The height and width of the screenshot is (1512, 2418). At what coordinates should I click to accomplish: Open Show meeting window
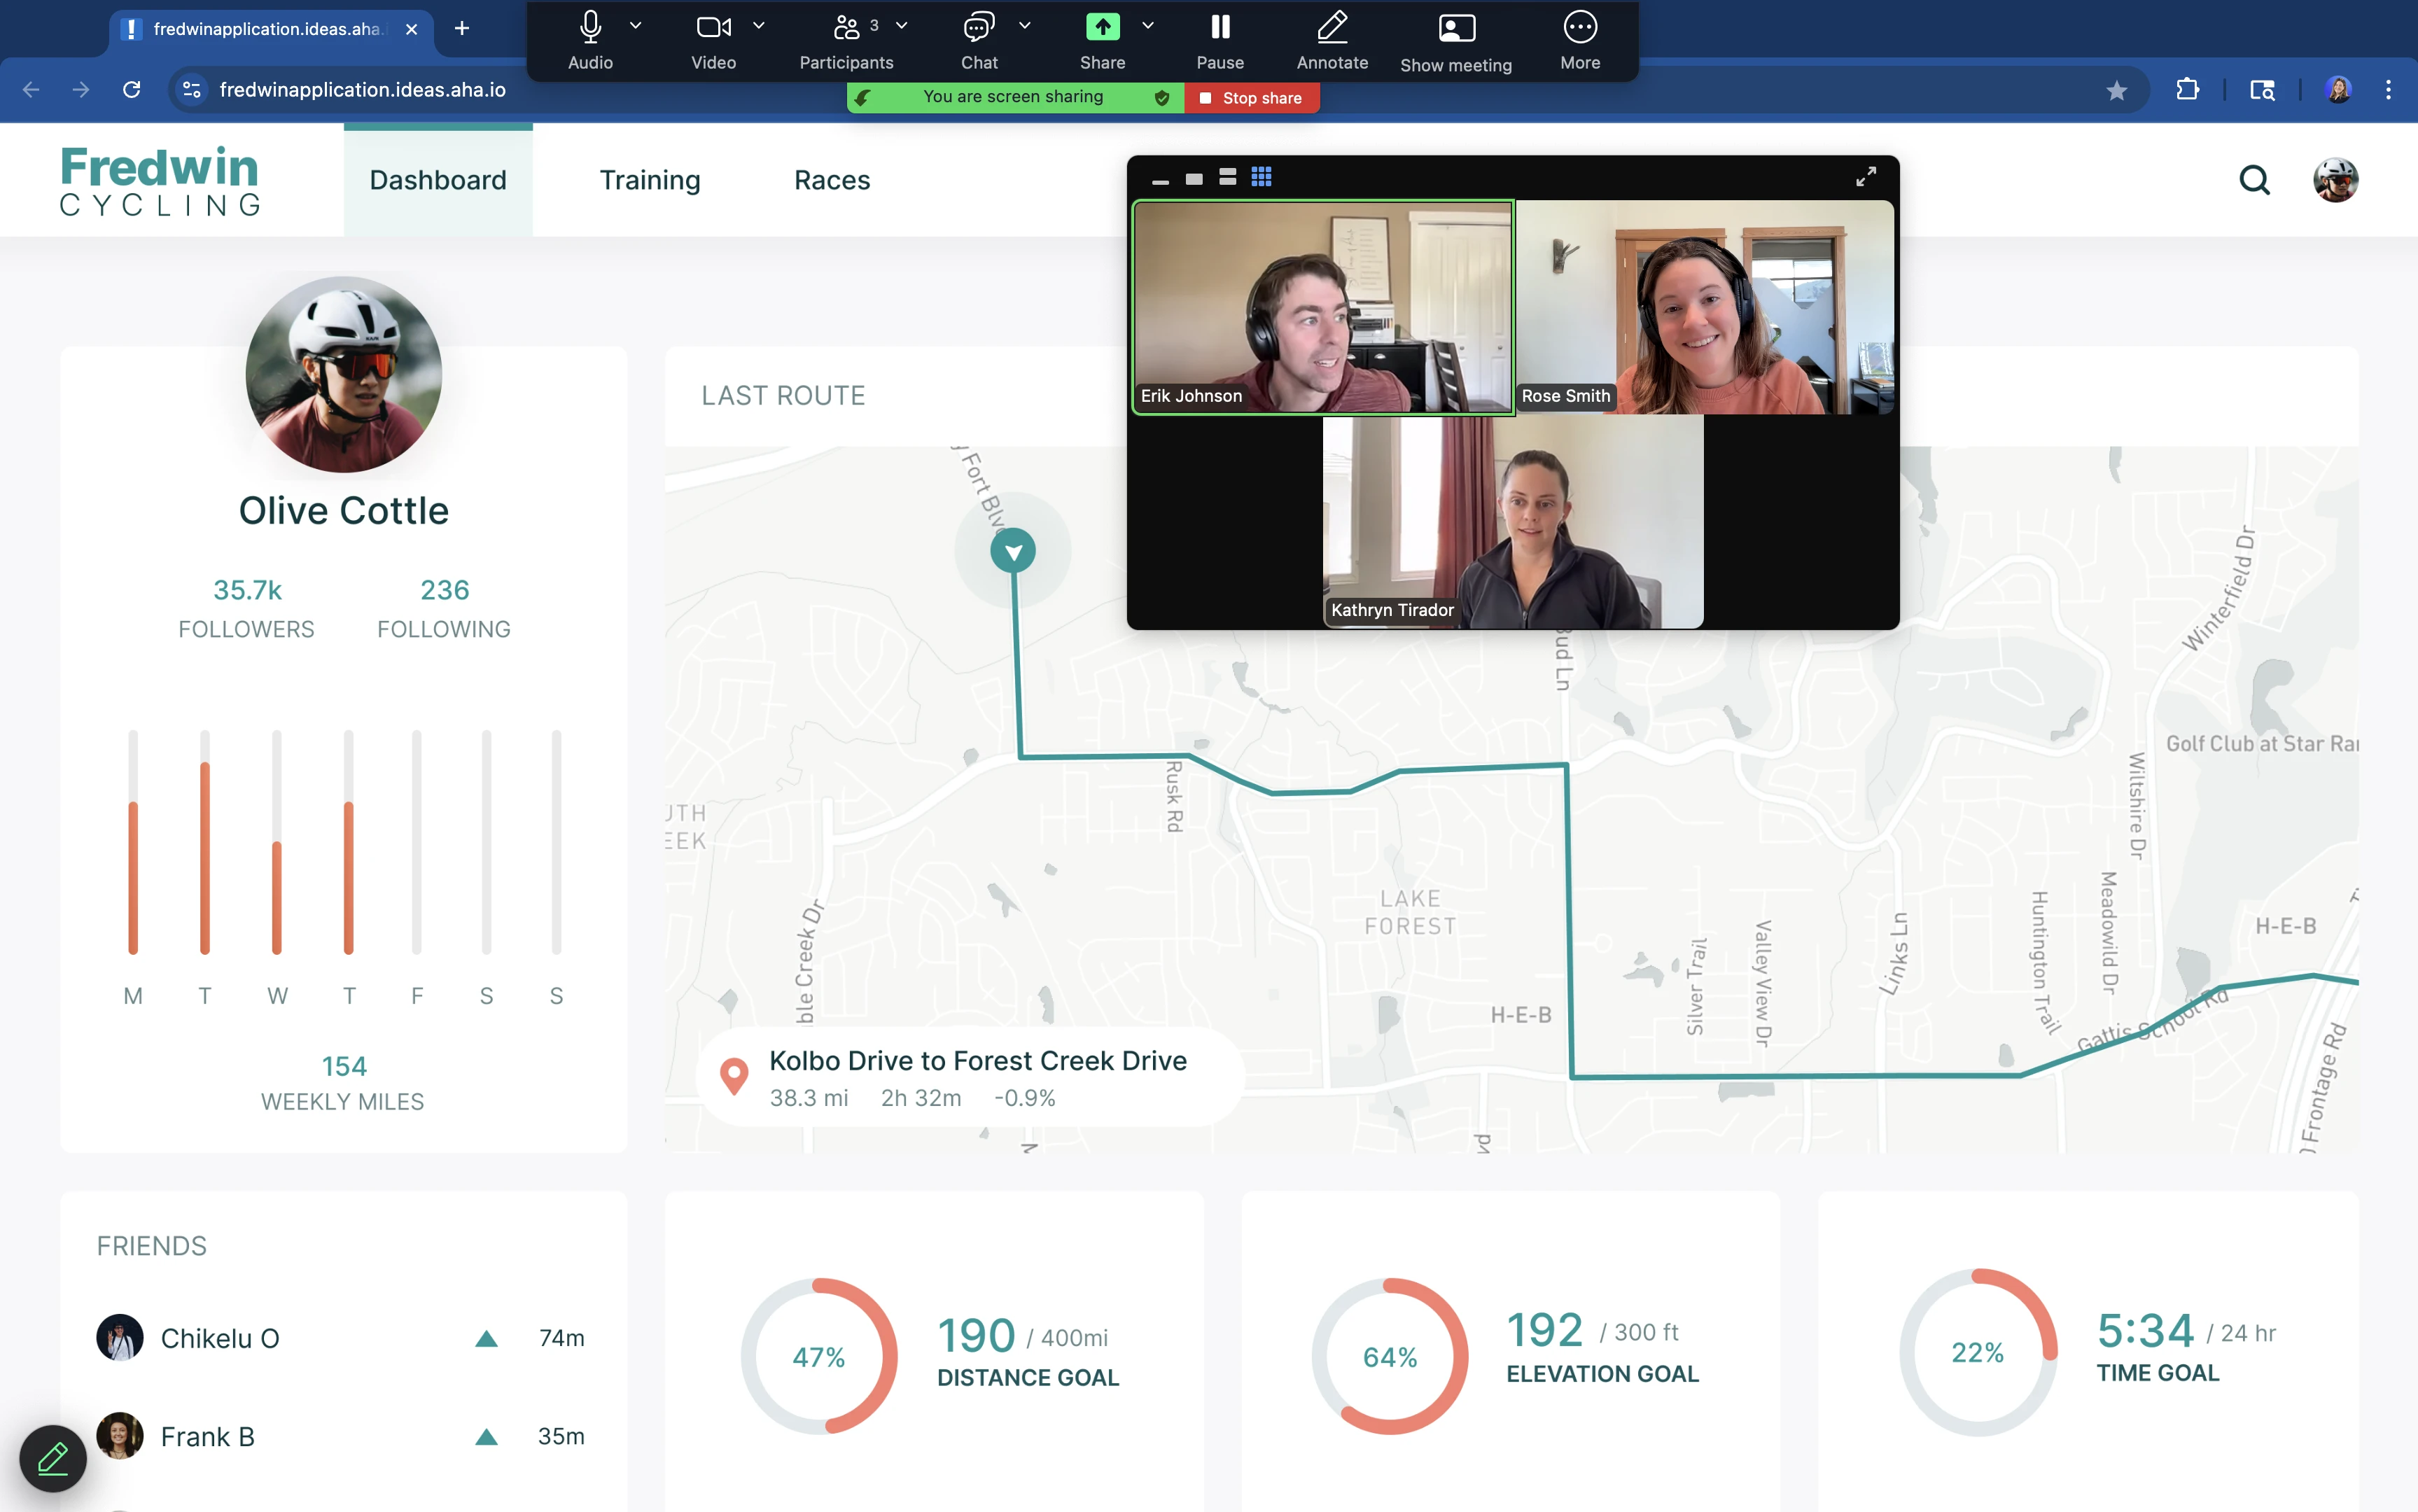[1455, 28]
